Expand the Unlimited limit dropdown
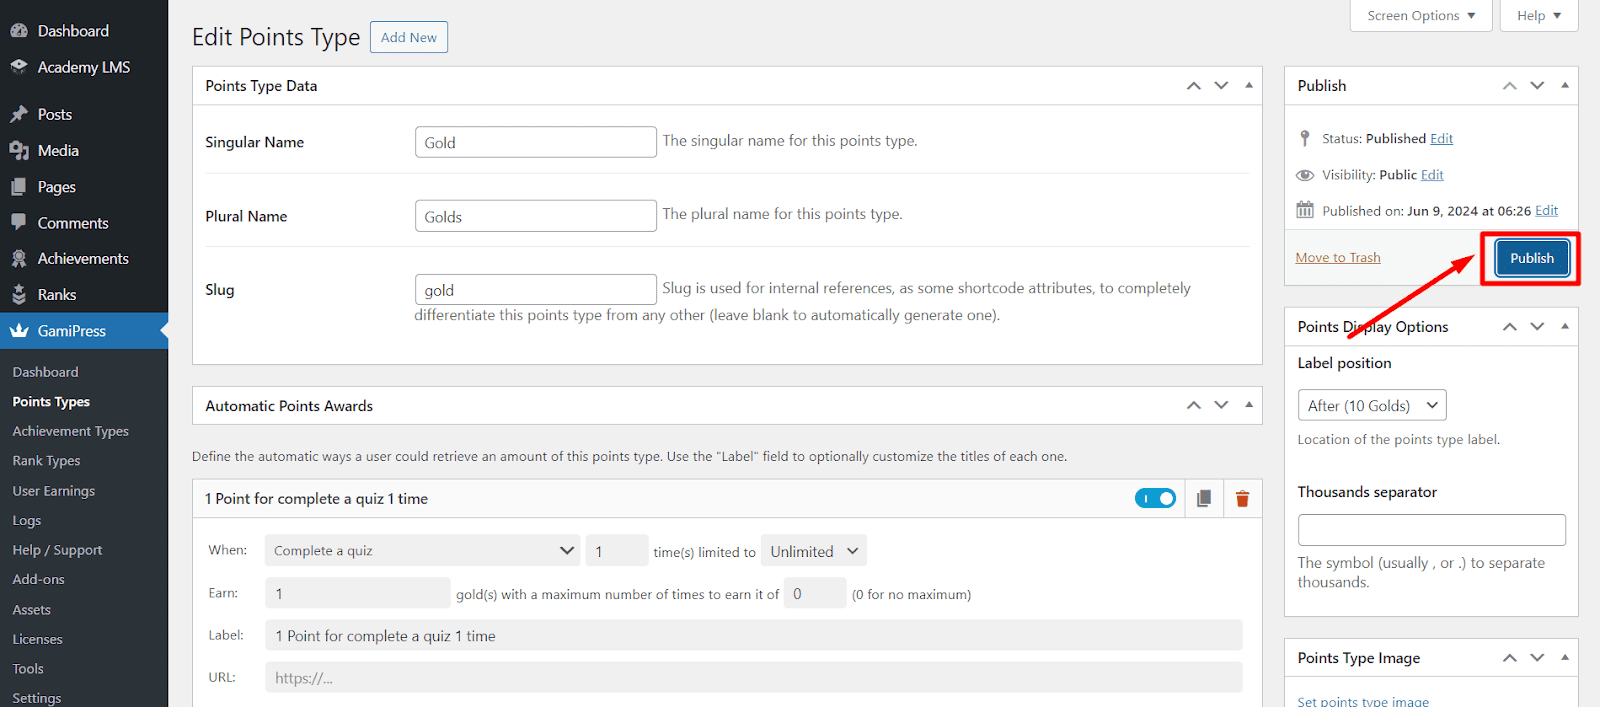1600x707 pixels. [x=813, y=551]
